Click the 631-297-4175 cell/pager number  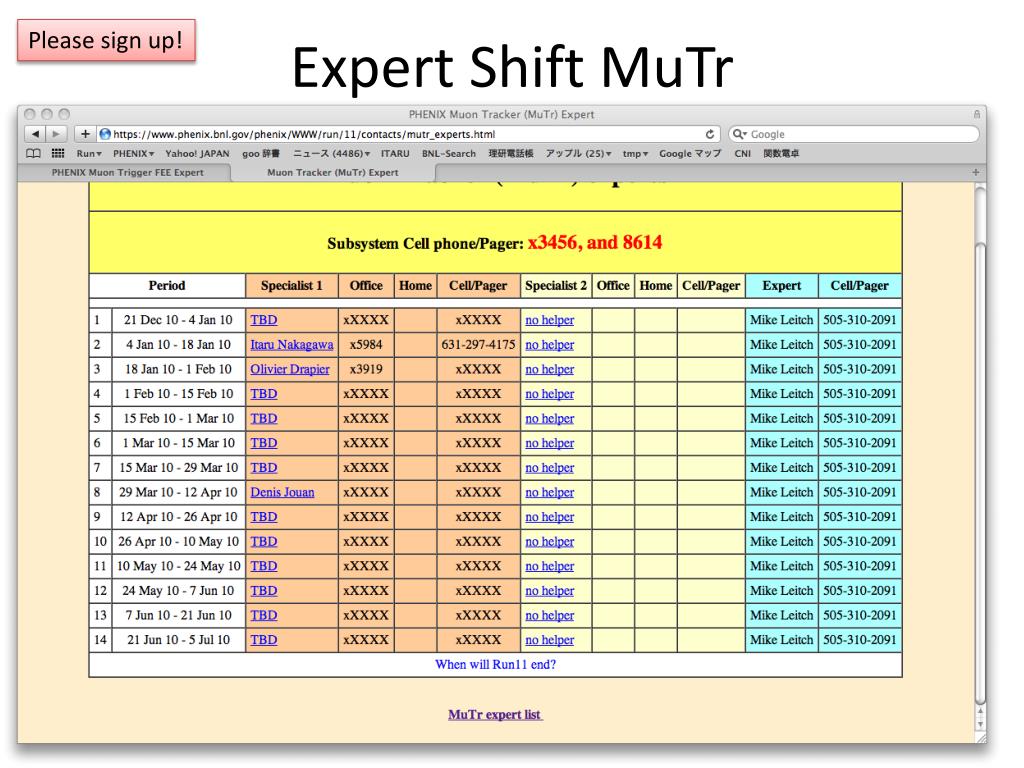pyautogui.click(x=479, y=345)
